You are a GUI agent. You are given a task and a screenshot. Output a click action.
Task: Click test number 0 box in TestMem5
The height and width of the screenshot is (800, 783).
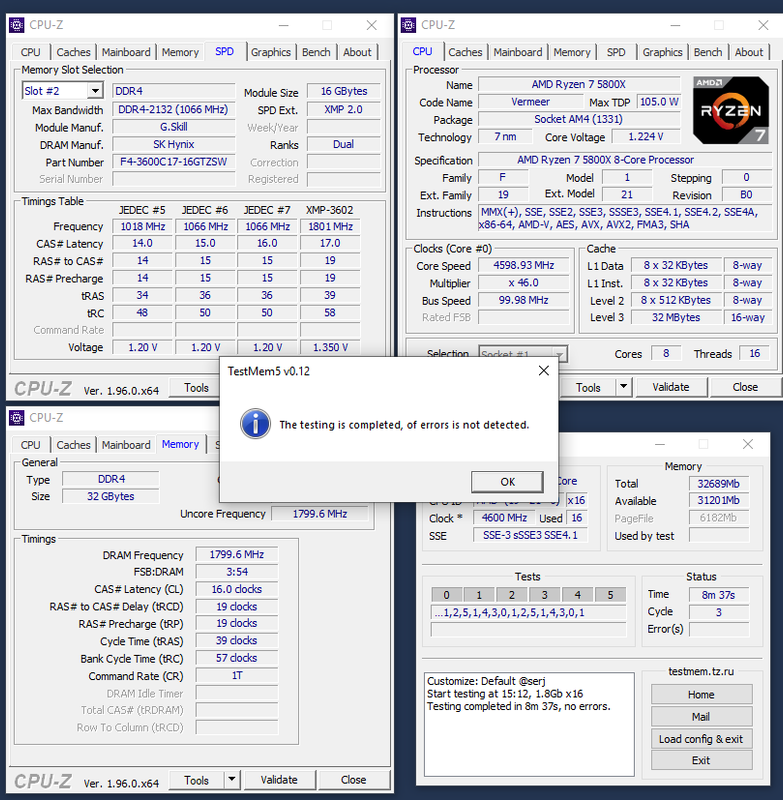pos(446,595)
